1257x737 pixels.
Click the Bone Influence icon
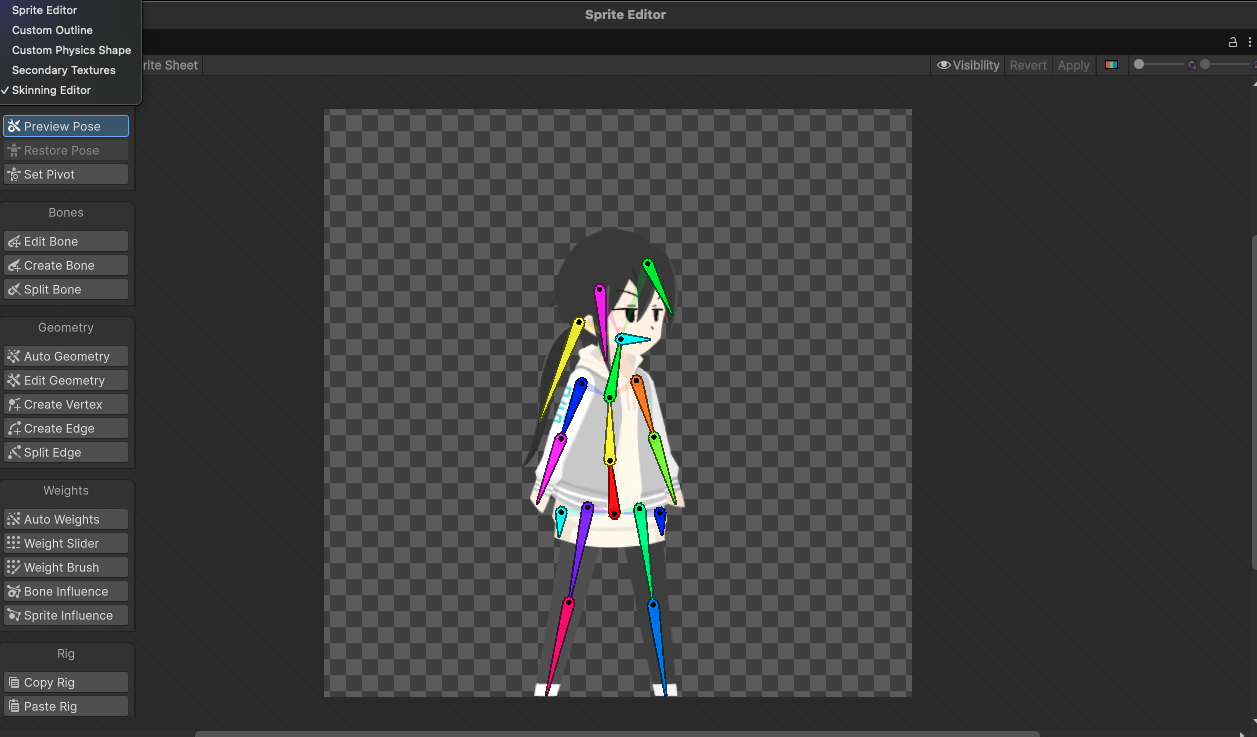click(14, 592)
